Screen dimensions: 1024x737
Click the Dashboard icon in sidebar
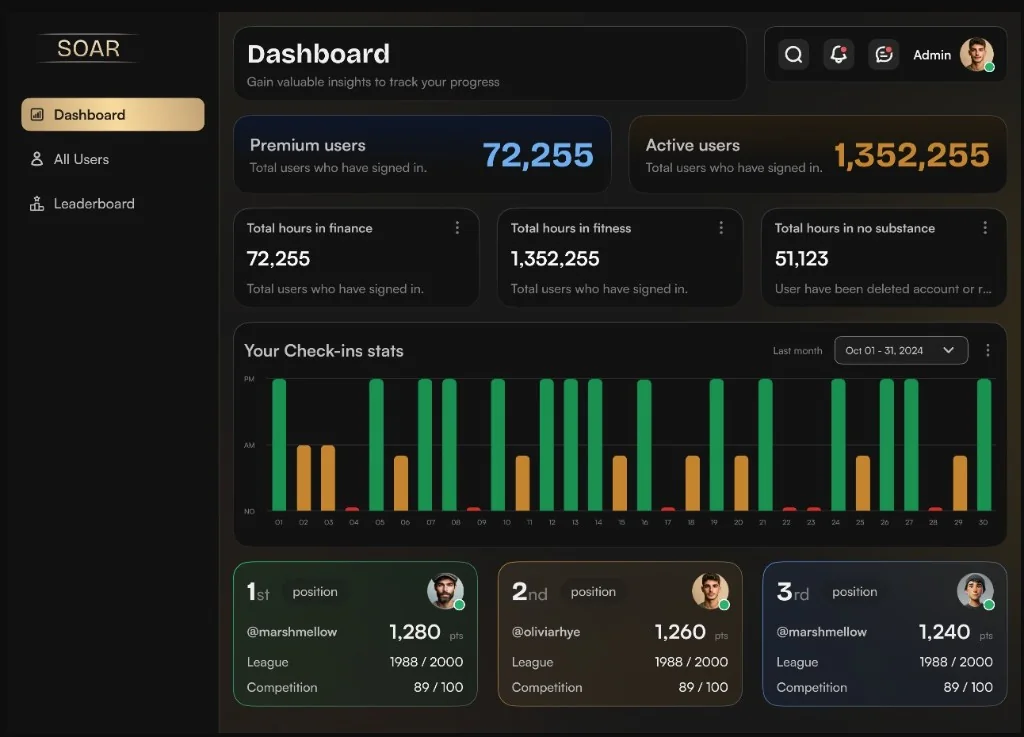coord(37,115)
